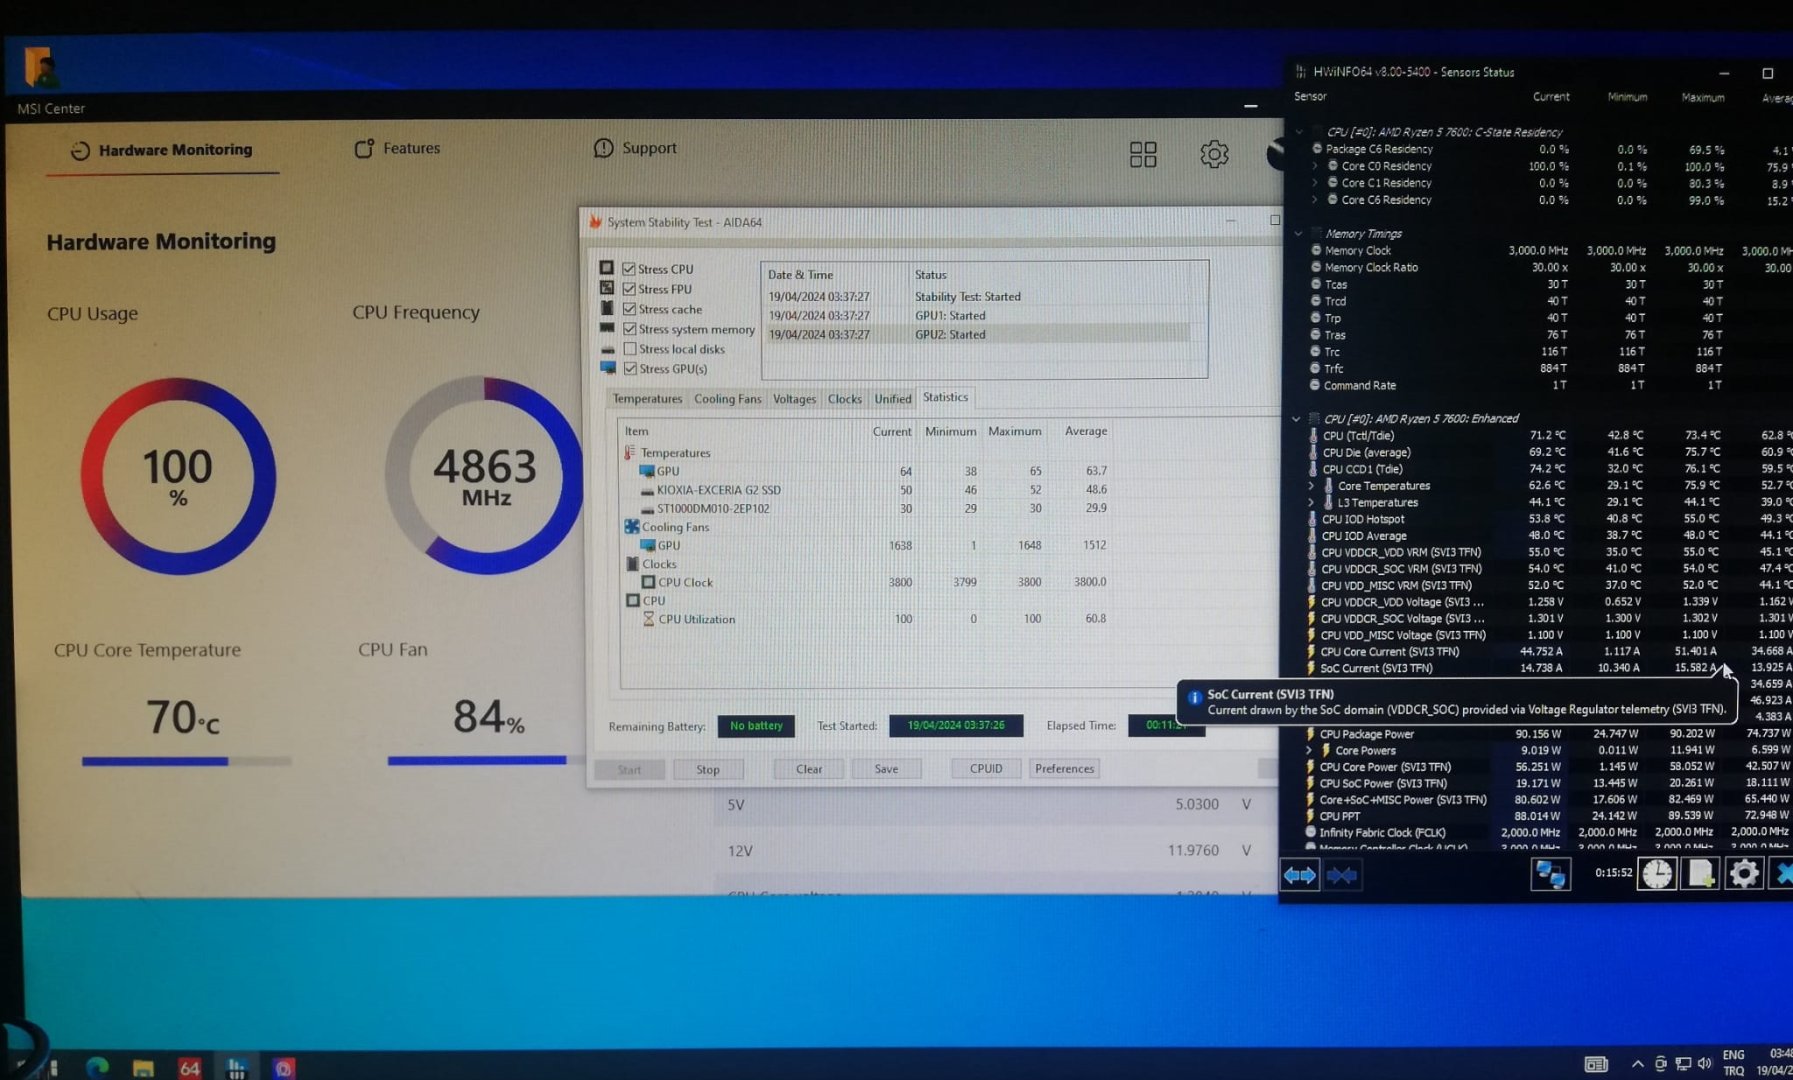
Task: Open CPUID from AIDA64 stability test
Action: (x=986, y=769)
